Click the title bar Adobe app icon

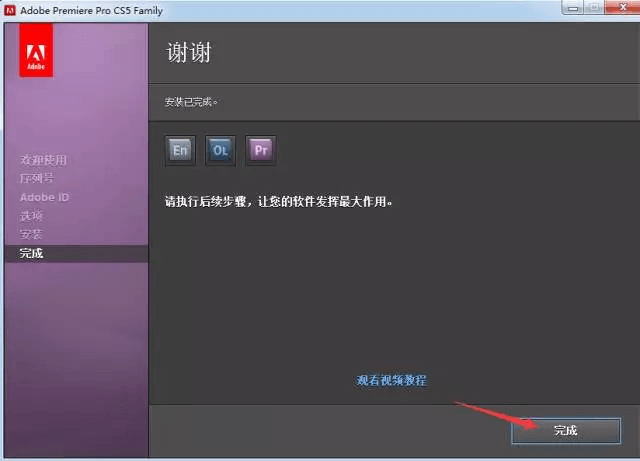point(9,10)
